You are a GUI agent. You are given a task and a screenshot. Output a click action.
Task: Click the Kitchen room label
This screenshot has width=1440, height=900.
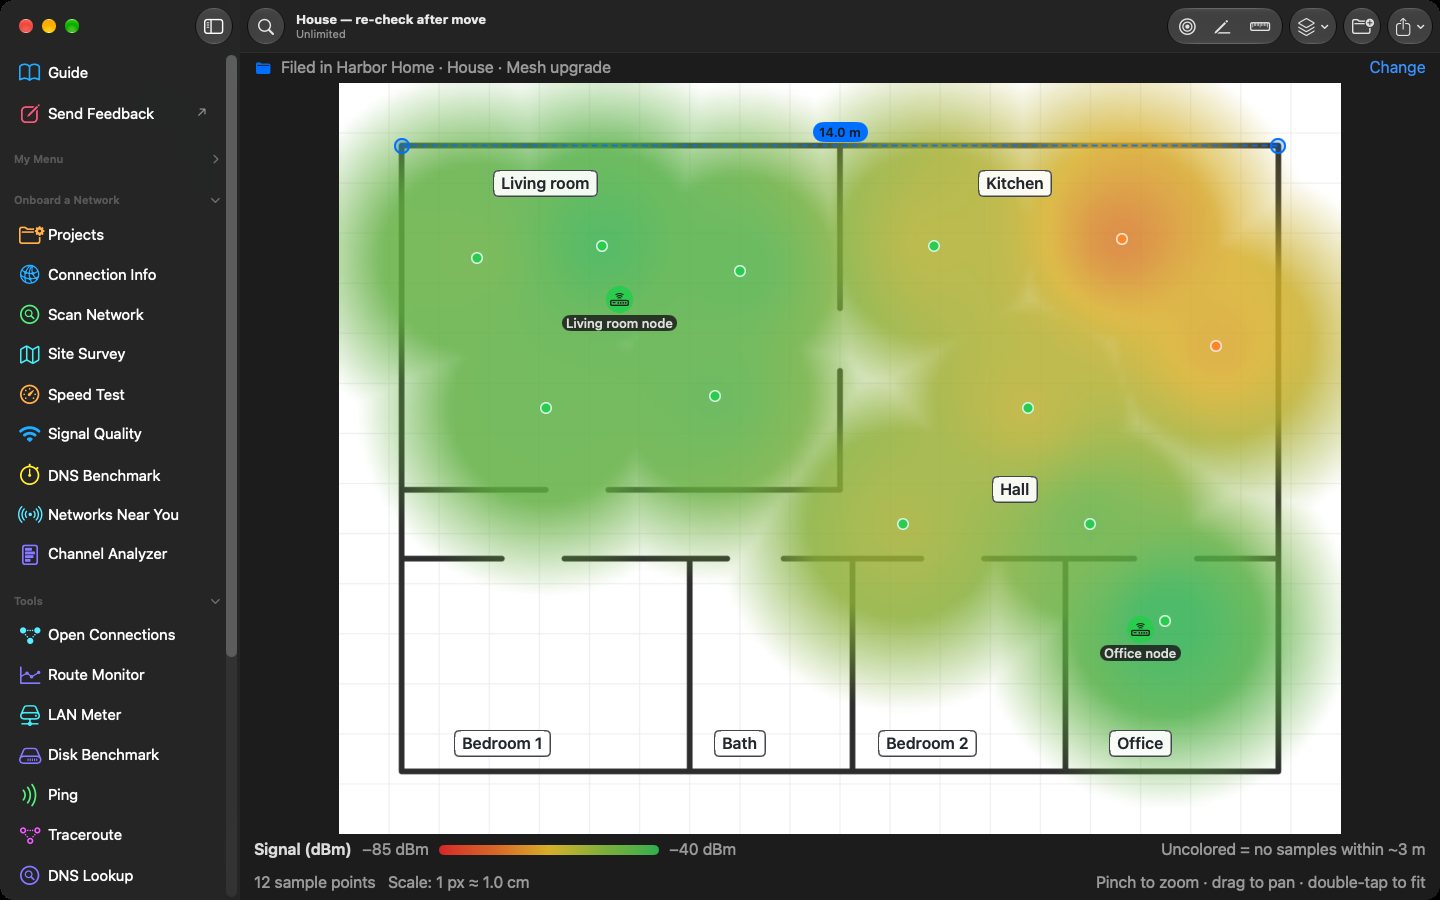pos(1014,183)
